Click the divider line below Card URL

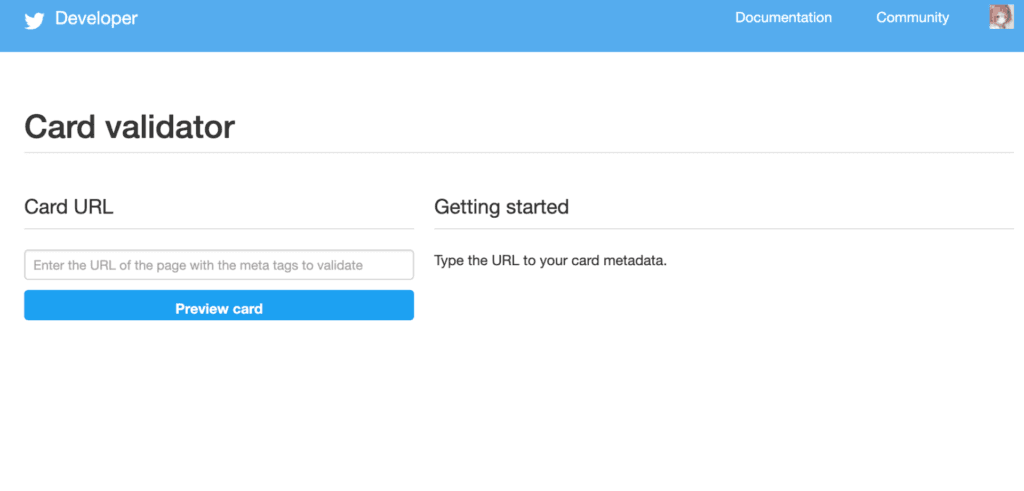[218, 229]
